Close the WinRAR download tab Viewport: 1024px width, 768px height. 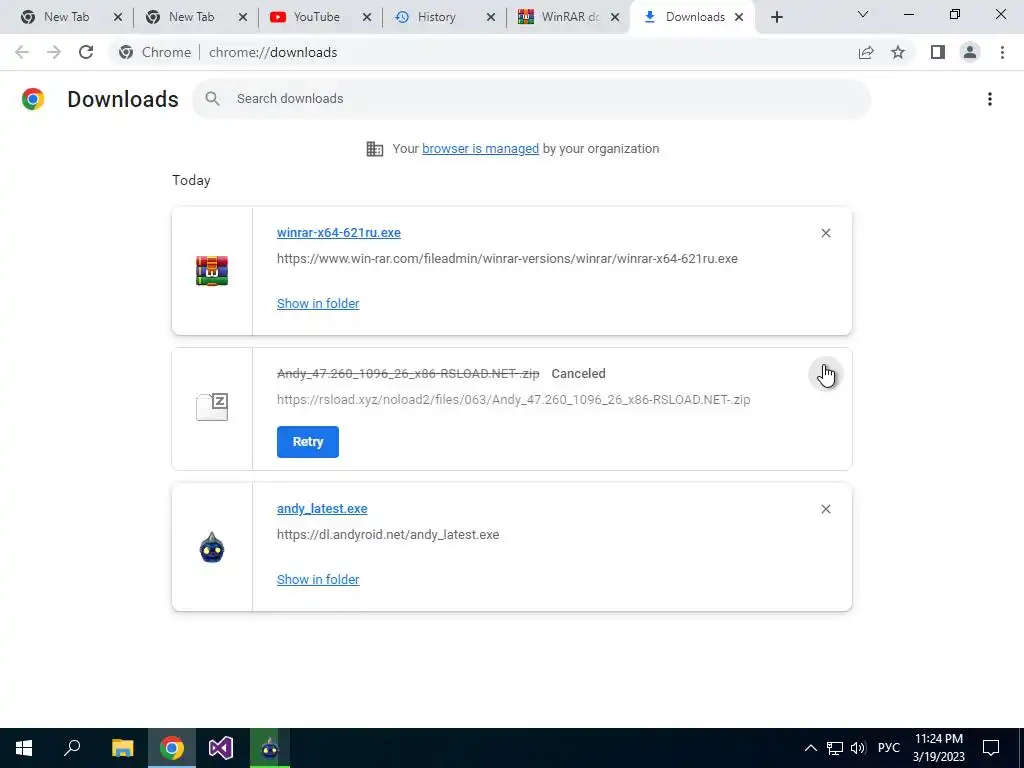pyautogui.click(x=615, y=17)
